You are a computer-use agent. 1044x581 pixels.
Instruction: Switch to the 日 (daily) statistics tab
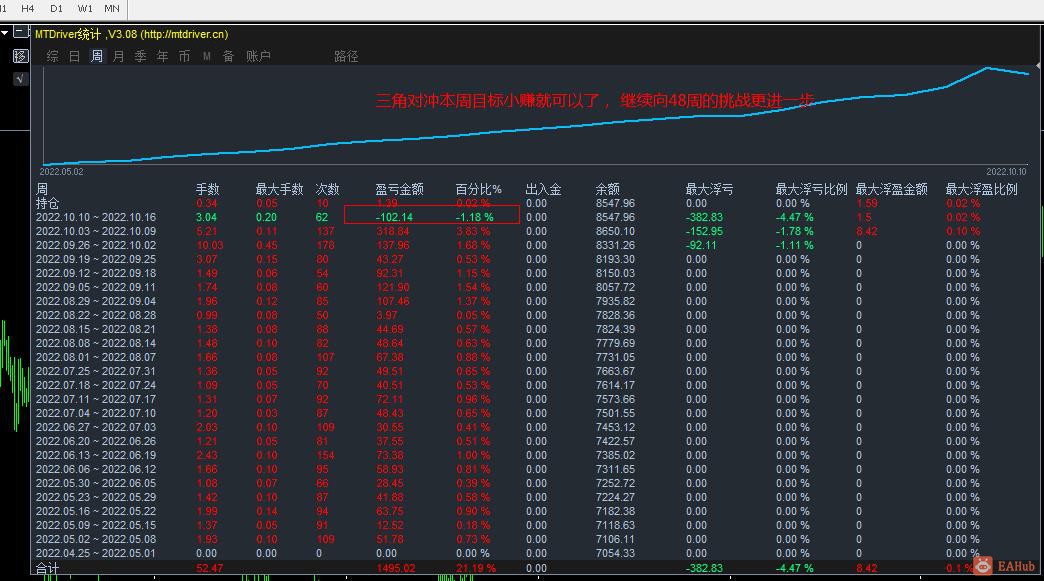75,57
